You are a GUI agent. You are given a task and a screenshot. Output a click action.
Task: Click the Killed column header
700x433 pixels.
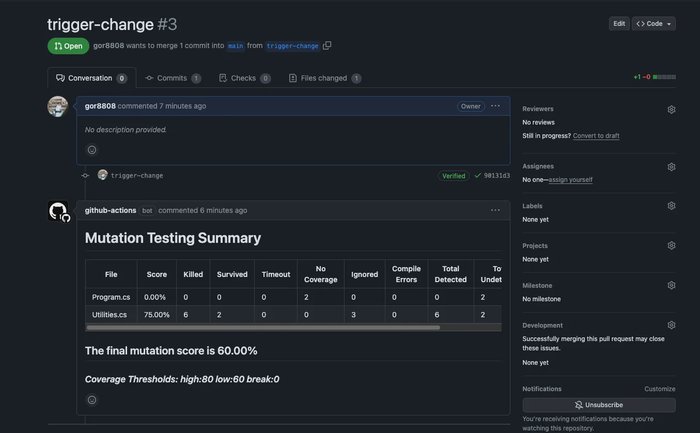pyautogui.click(x=193, y=274)
